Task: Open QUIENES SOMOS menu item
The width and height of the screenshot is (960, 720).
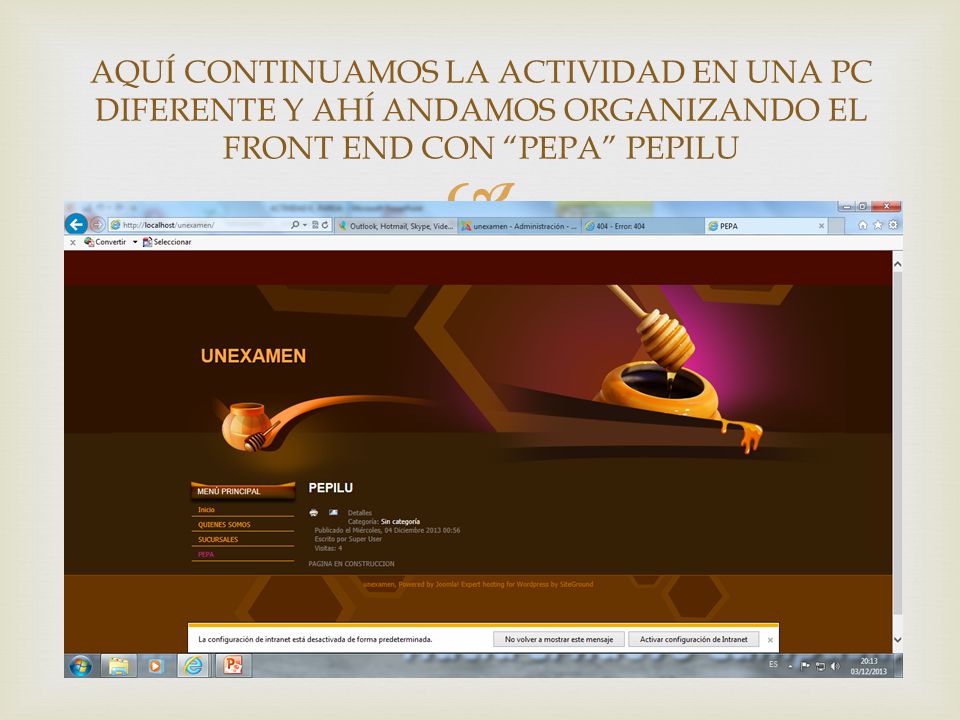Action: pyautogui.click(x=224, y=525)
